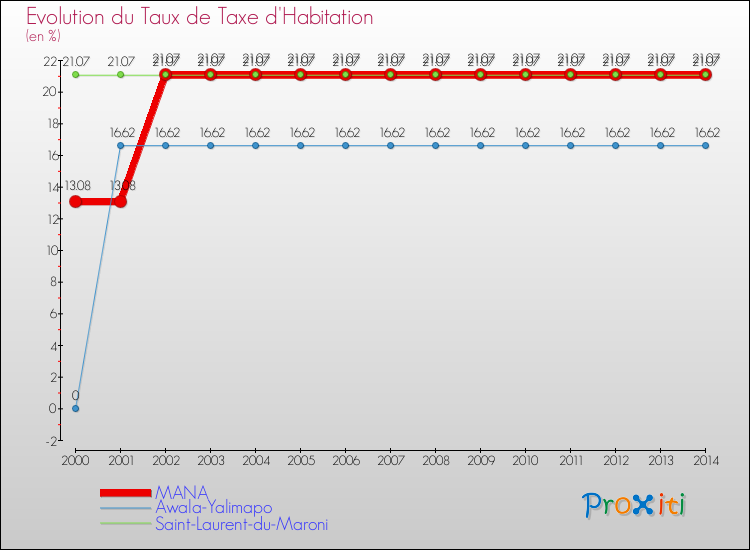Click the x-axis label 2000

coord(76,461)
